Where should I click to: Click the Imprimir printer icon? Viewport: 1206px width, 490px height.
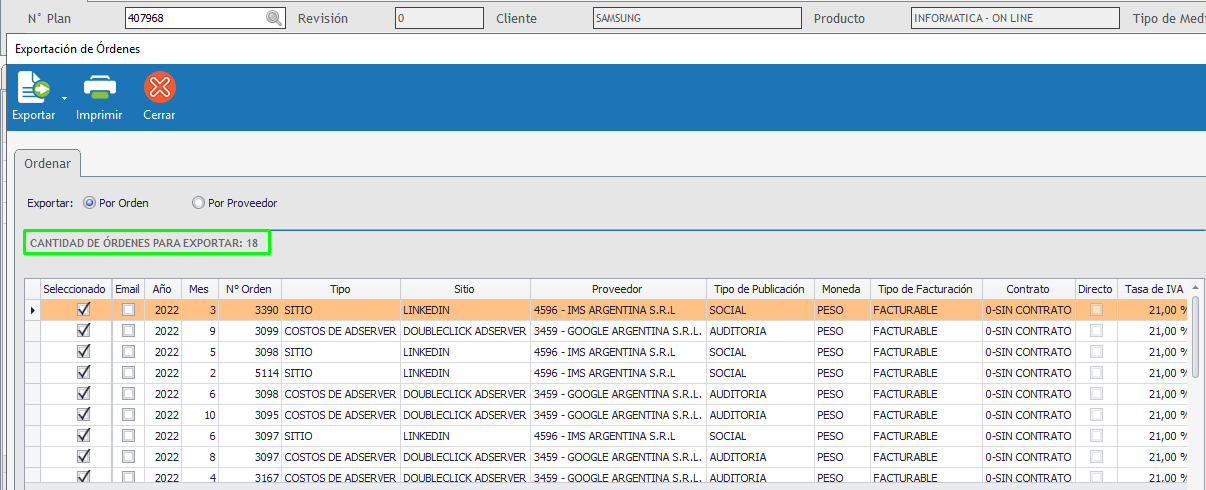[x=99, y=89]
